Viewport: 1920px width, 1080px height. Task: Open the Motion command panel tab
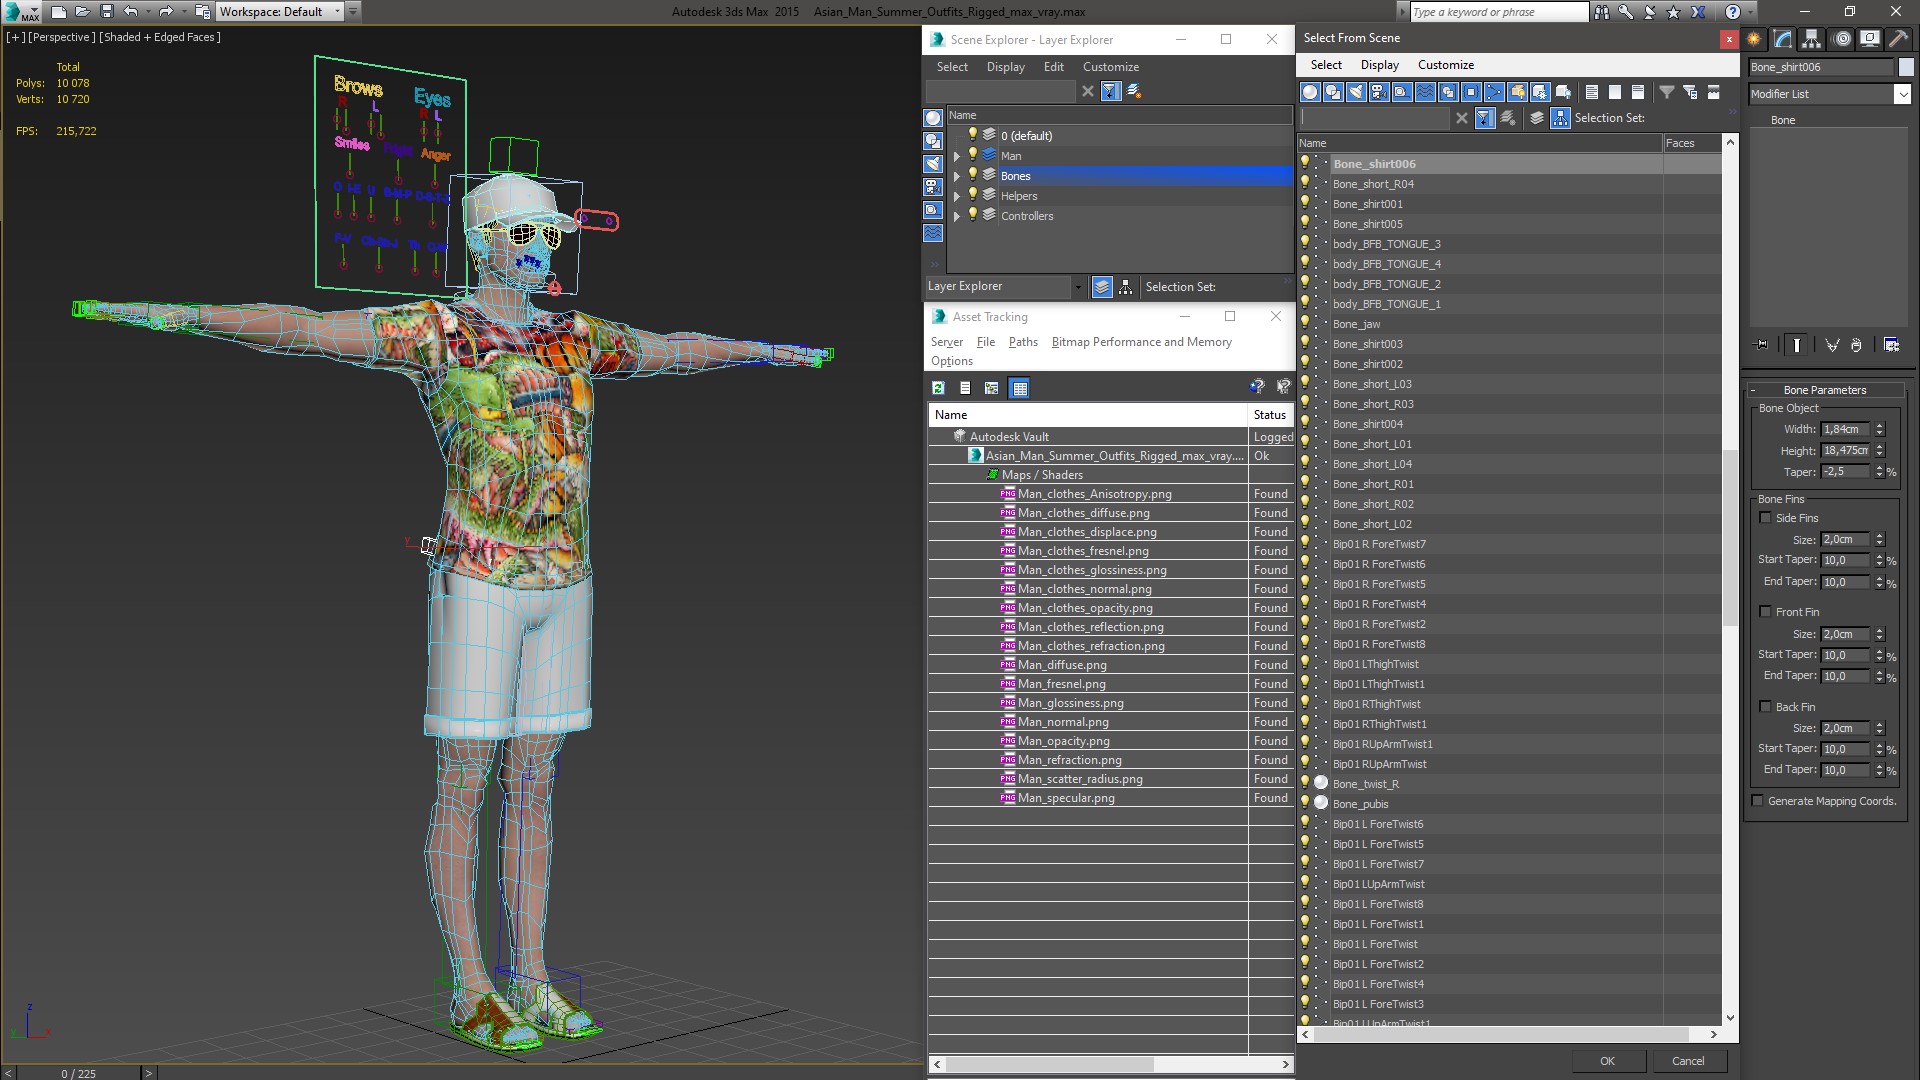point(1841,39)
